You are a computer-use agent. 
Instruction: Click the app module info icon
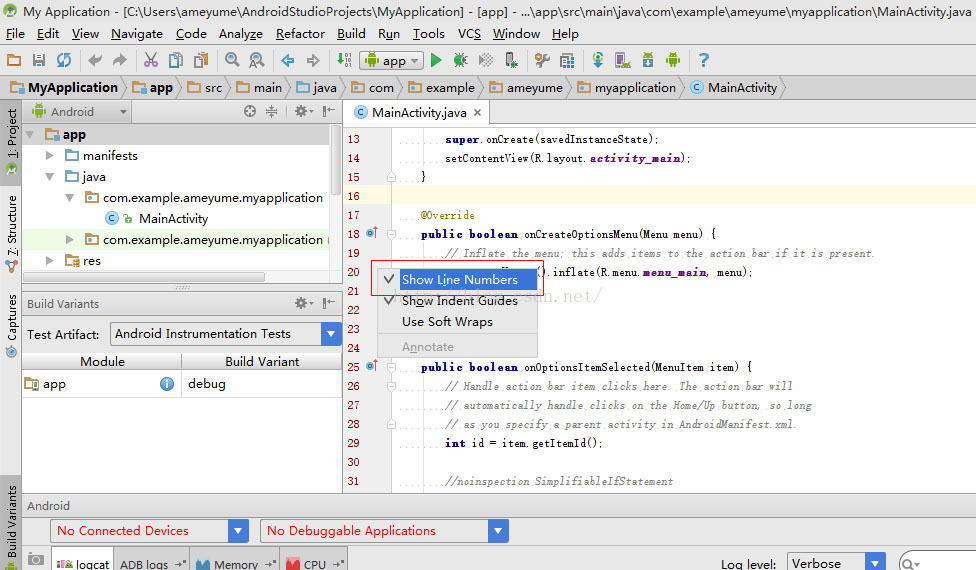click(x=167, y=384)
